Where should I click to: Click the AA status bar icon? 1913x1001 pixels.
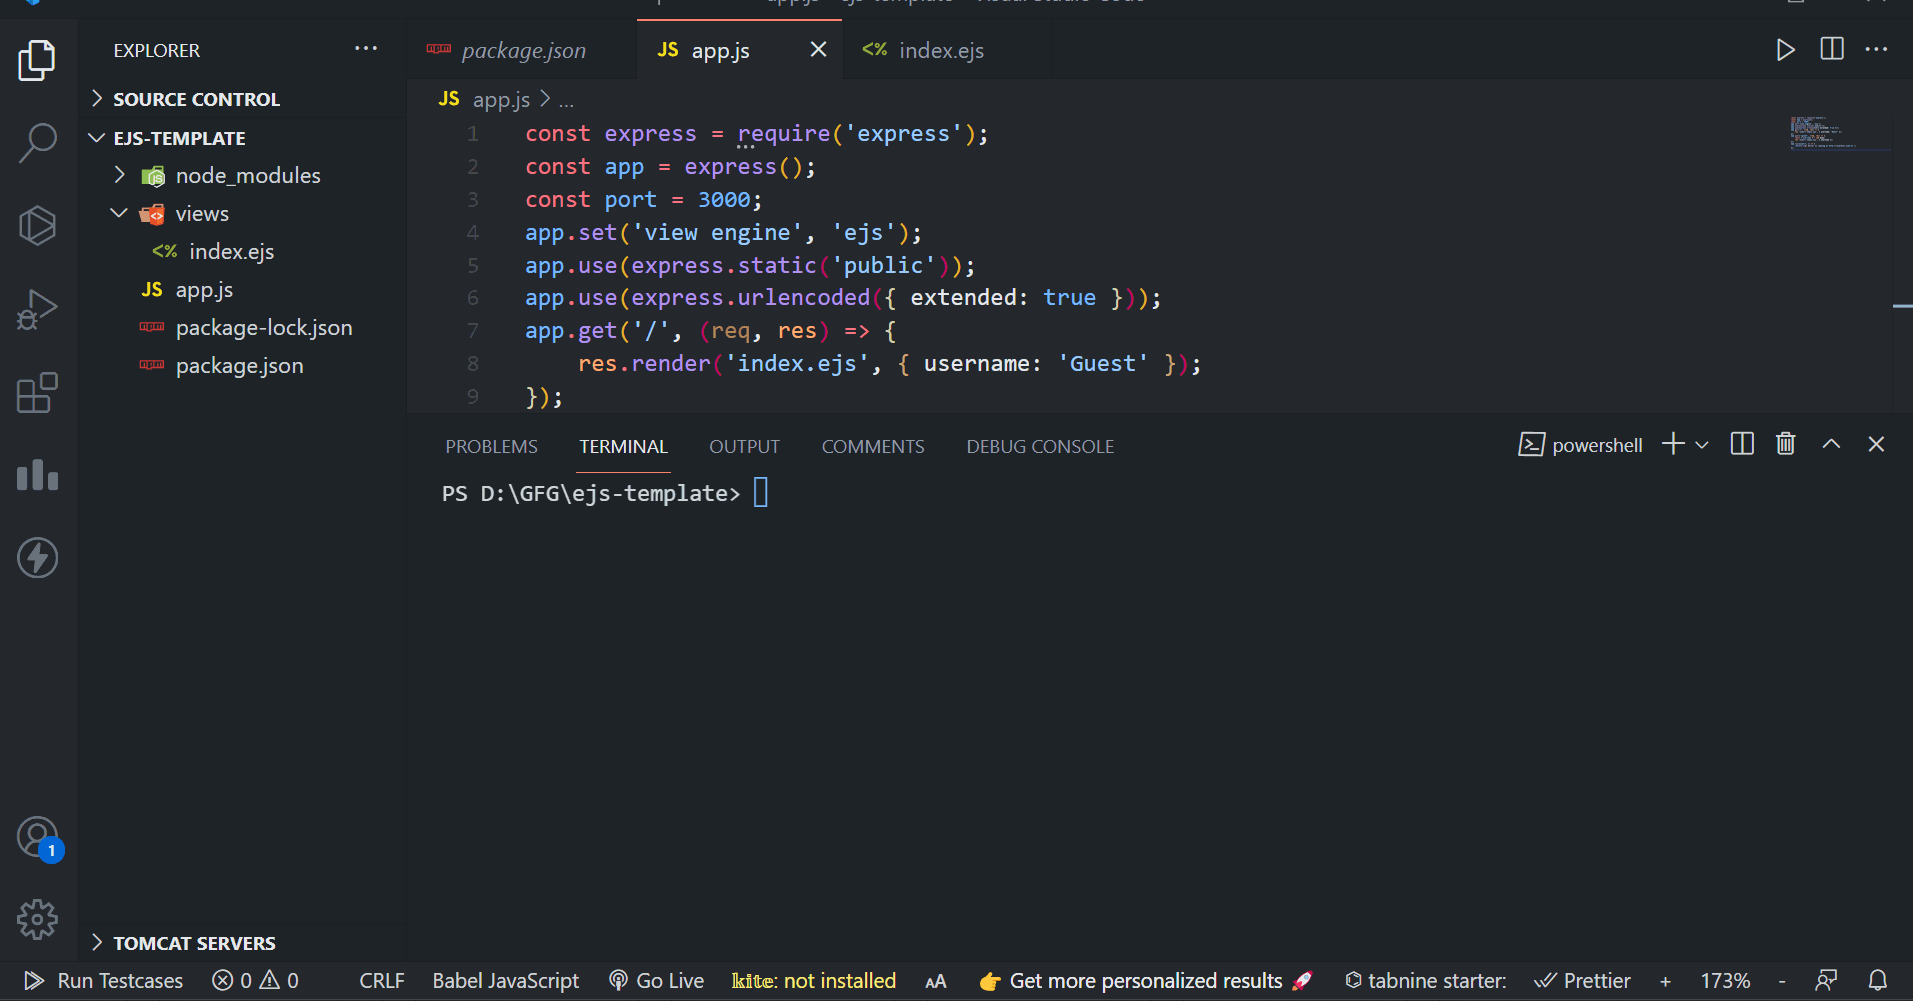pyautogui.click(x=936, y=982)
